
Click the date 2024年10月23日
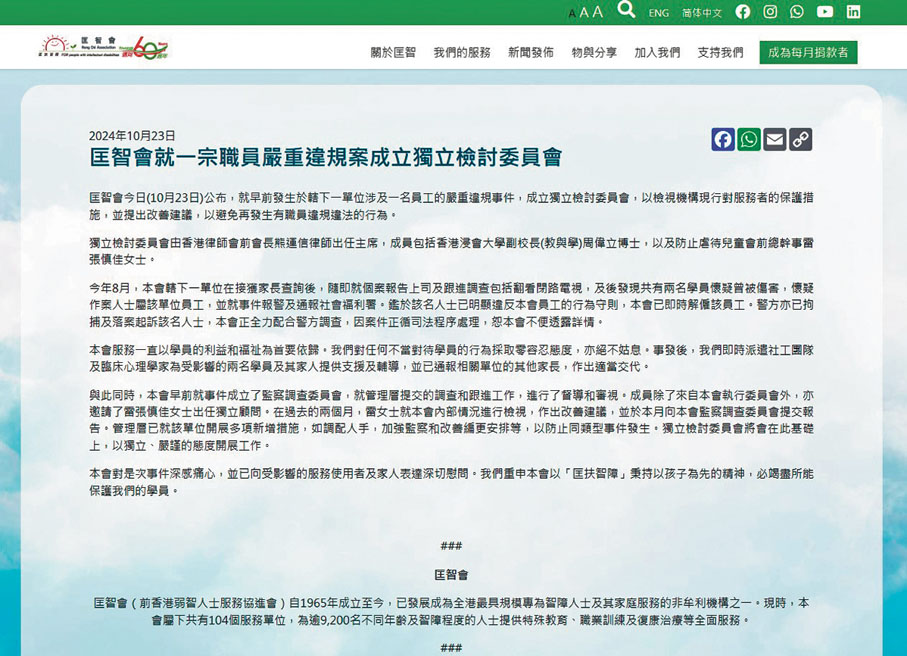[x=132, y=136]
